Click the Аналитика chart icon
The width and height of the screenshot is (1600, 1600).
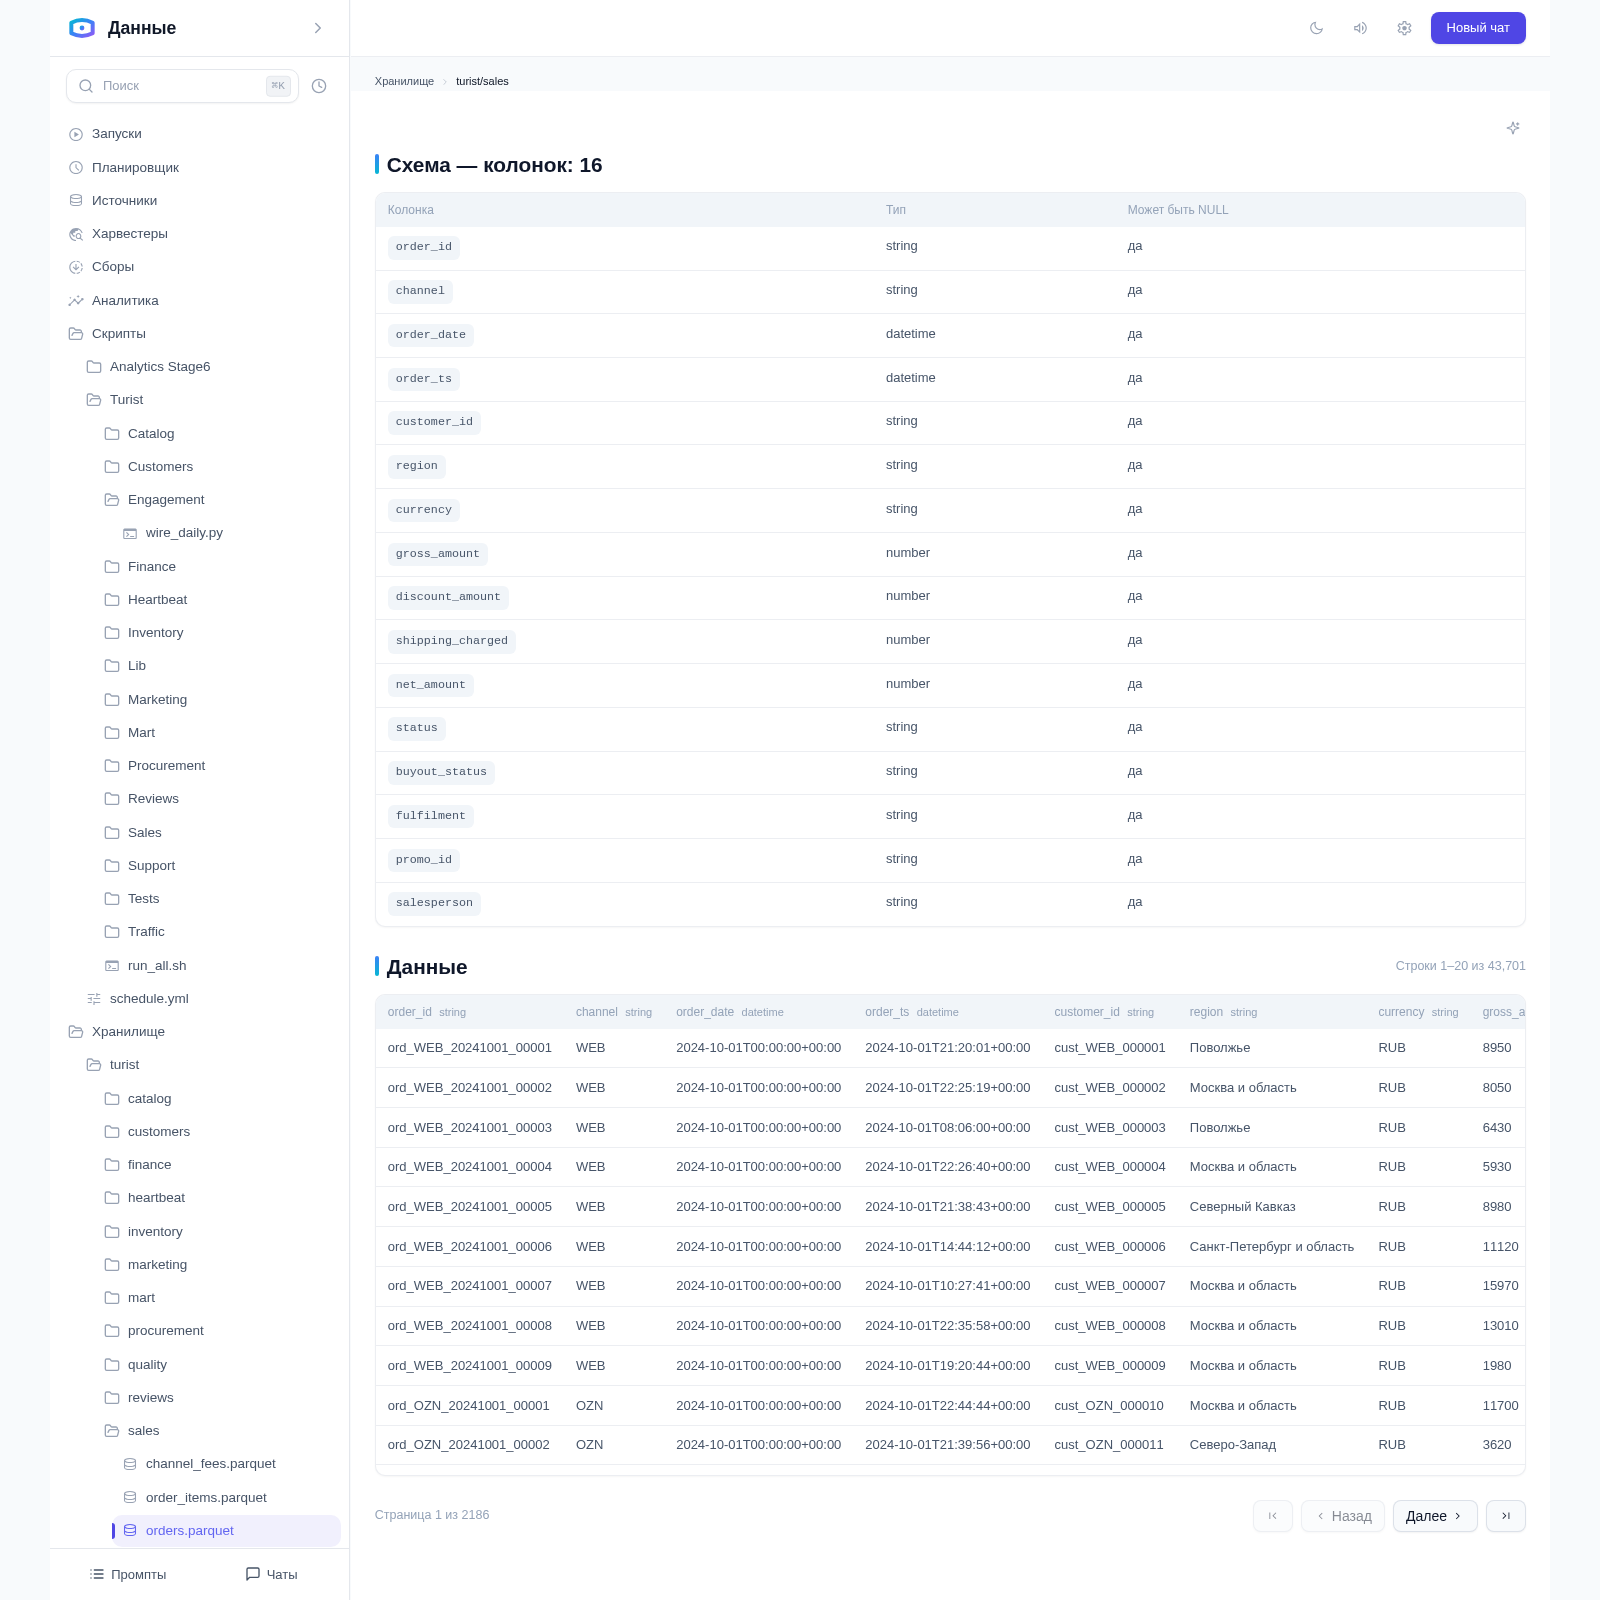coord(76,301)
